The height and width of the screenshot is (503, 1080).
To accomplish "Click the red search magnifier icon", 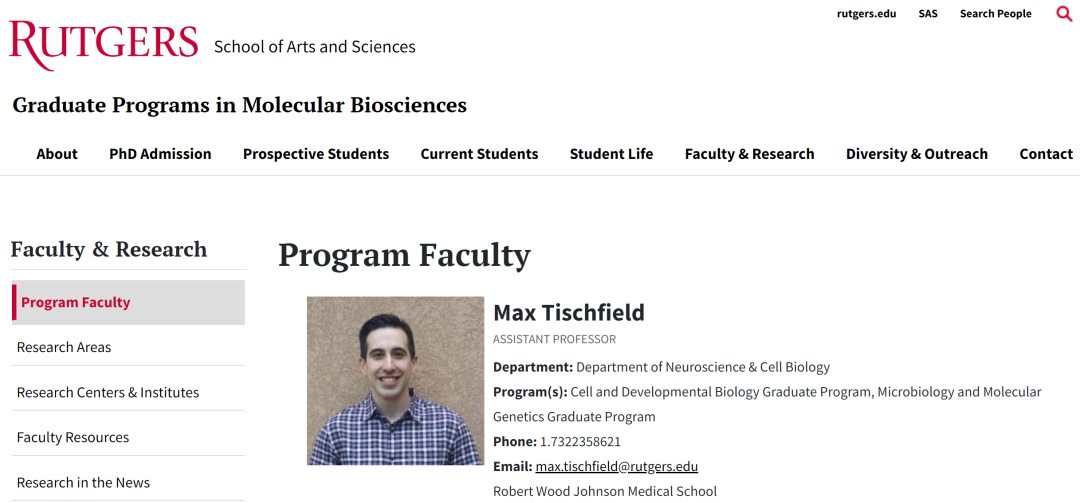I will point(1064,14).
